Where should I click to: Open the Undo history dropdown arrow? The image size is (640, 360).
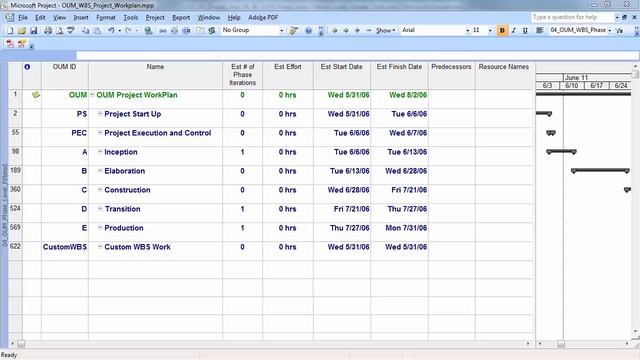click(x=120, y=31)
